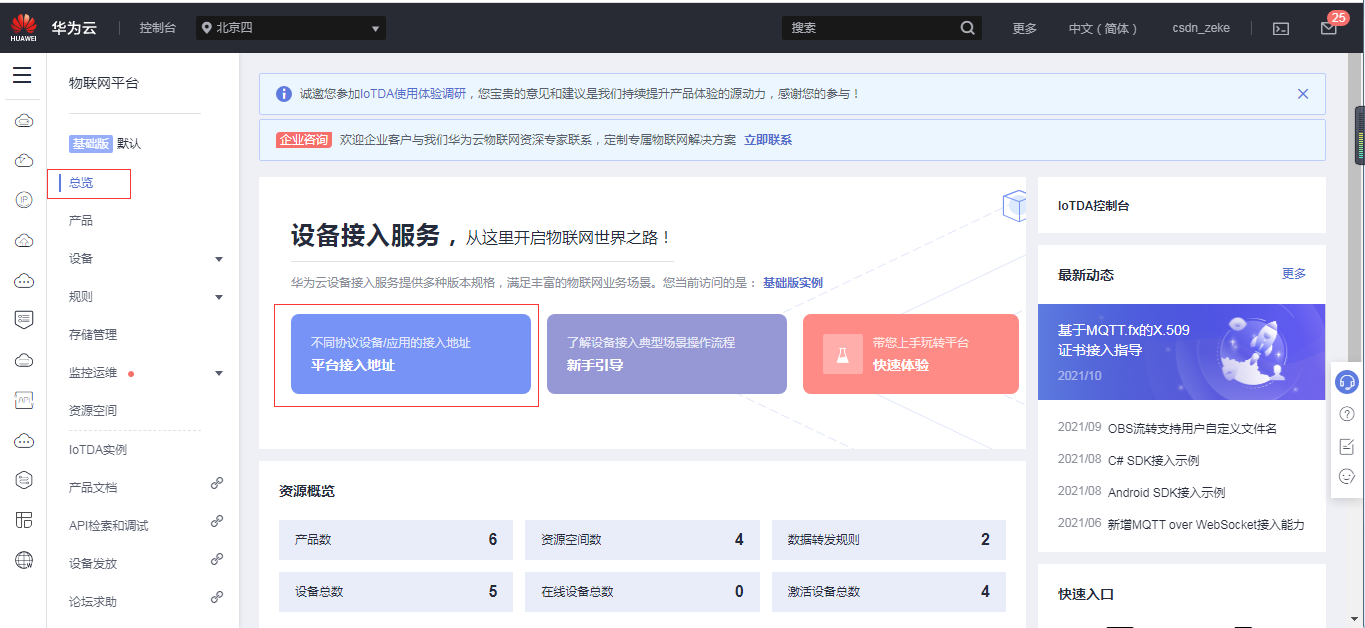Click the 基础版实例 link
The height and width of the screenshot is (628, 1365).
coord(793,283)
